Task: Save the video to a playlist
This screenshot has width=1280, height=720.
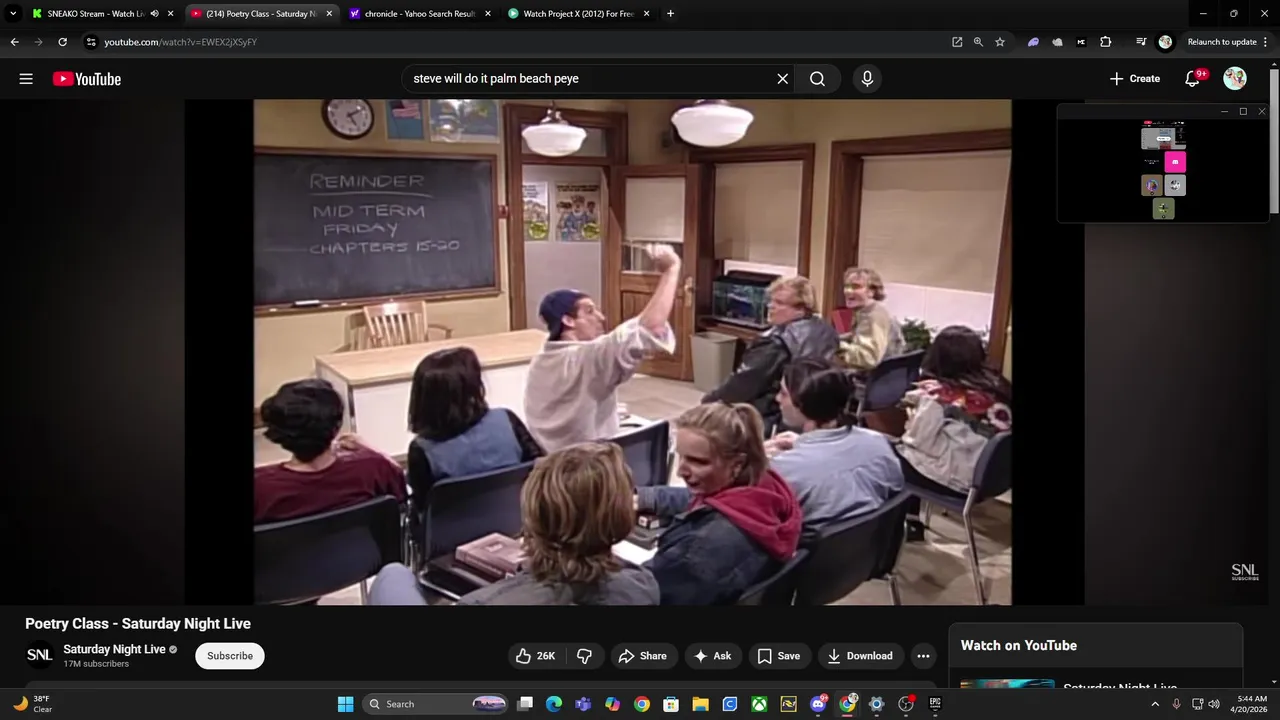Action: (779, 656)
